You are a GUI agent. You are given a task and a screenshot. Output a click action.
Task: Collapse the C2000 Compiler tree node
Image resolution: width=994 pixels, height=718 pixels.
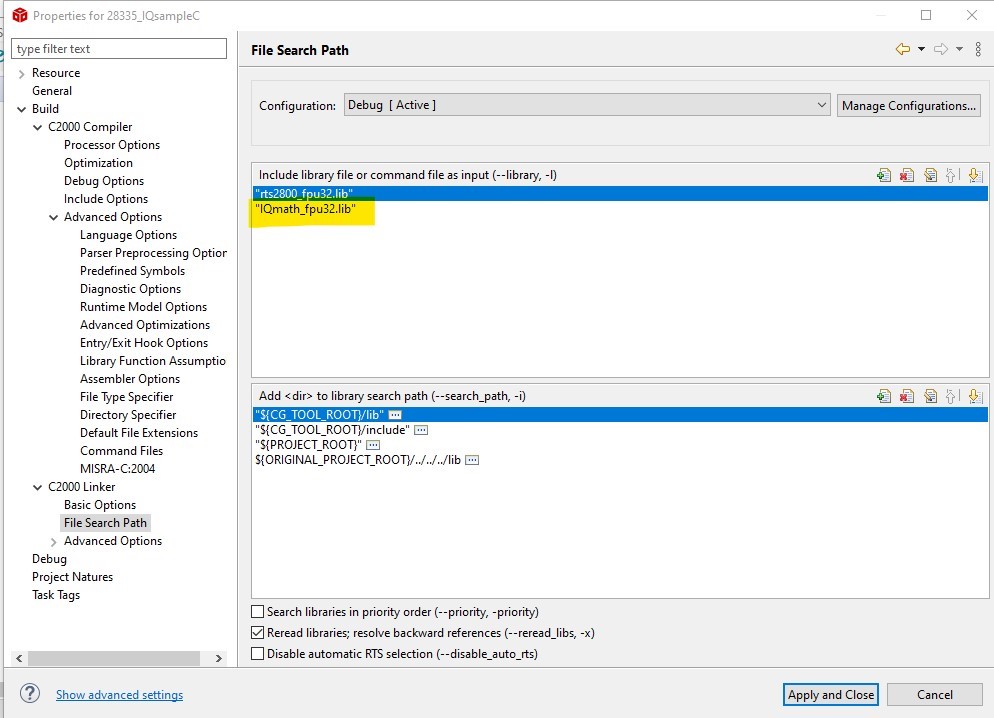pos(37,127)
